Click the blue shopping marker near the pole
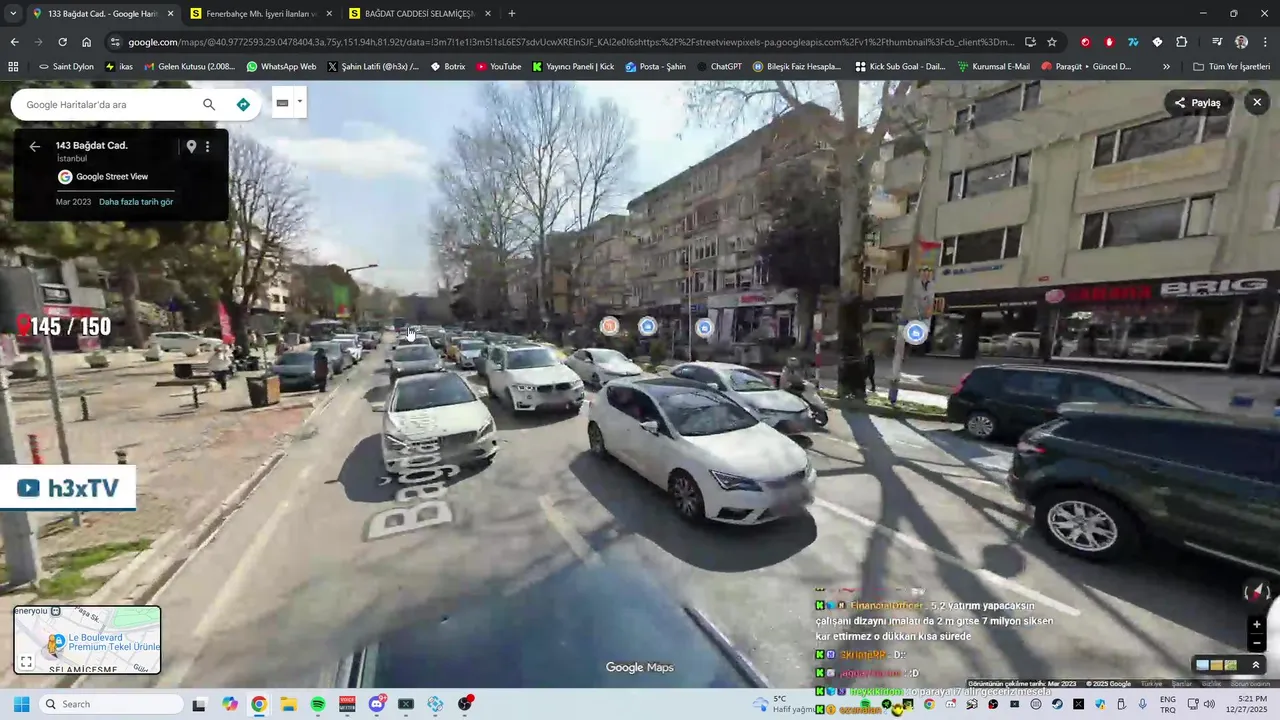The image size is (1280, 720). pyautogui.click(x=916, y=332)
